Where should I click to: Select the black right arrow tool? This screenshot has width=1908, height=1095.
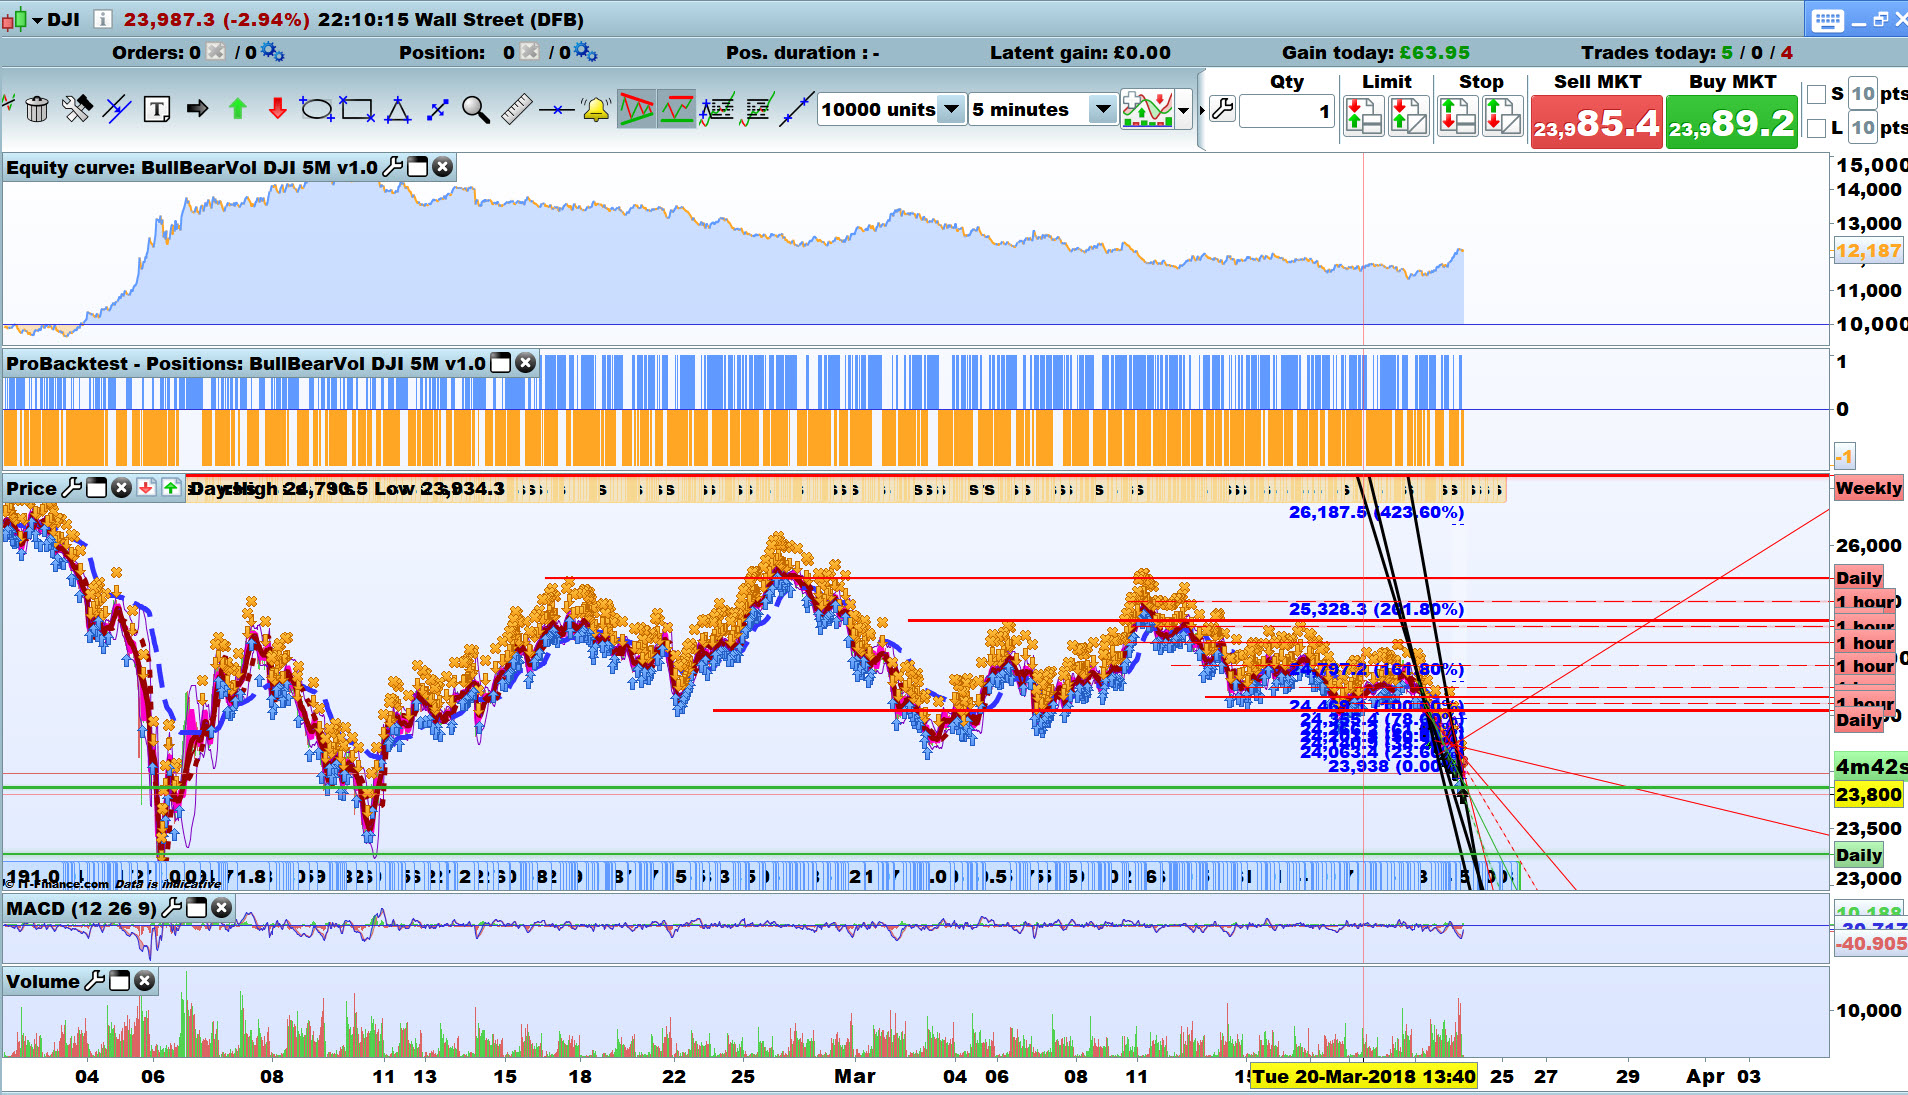coord(197,109)
